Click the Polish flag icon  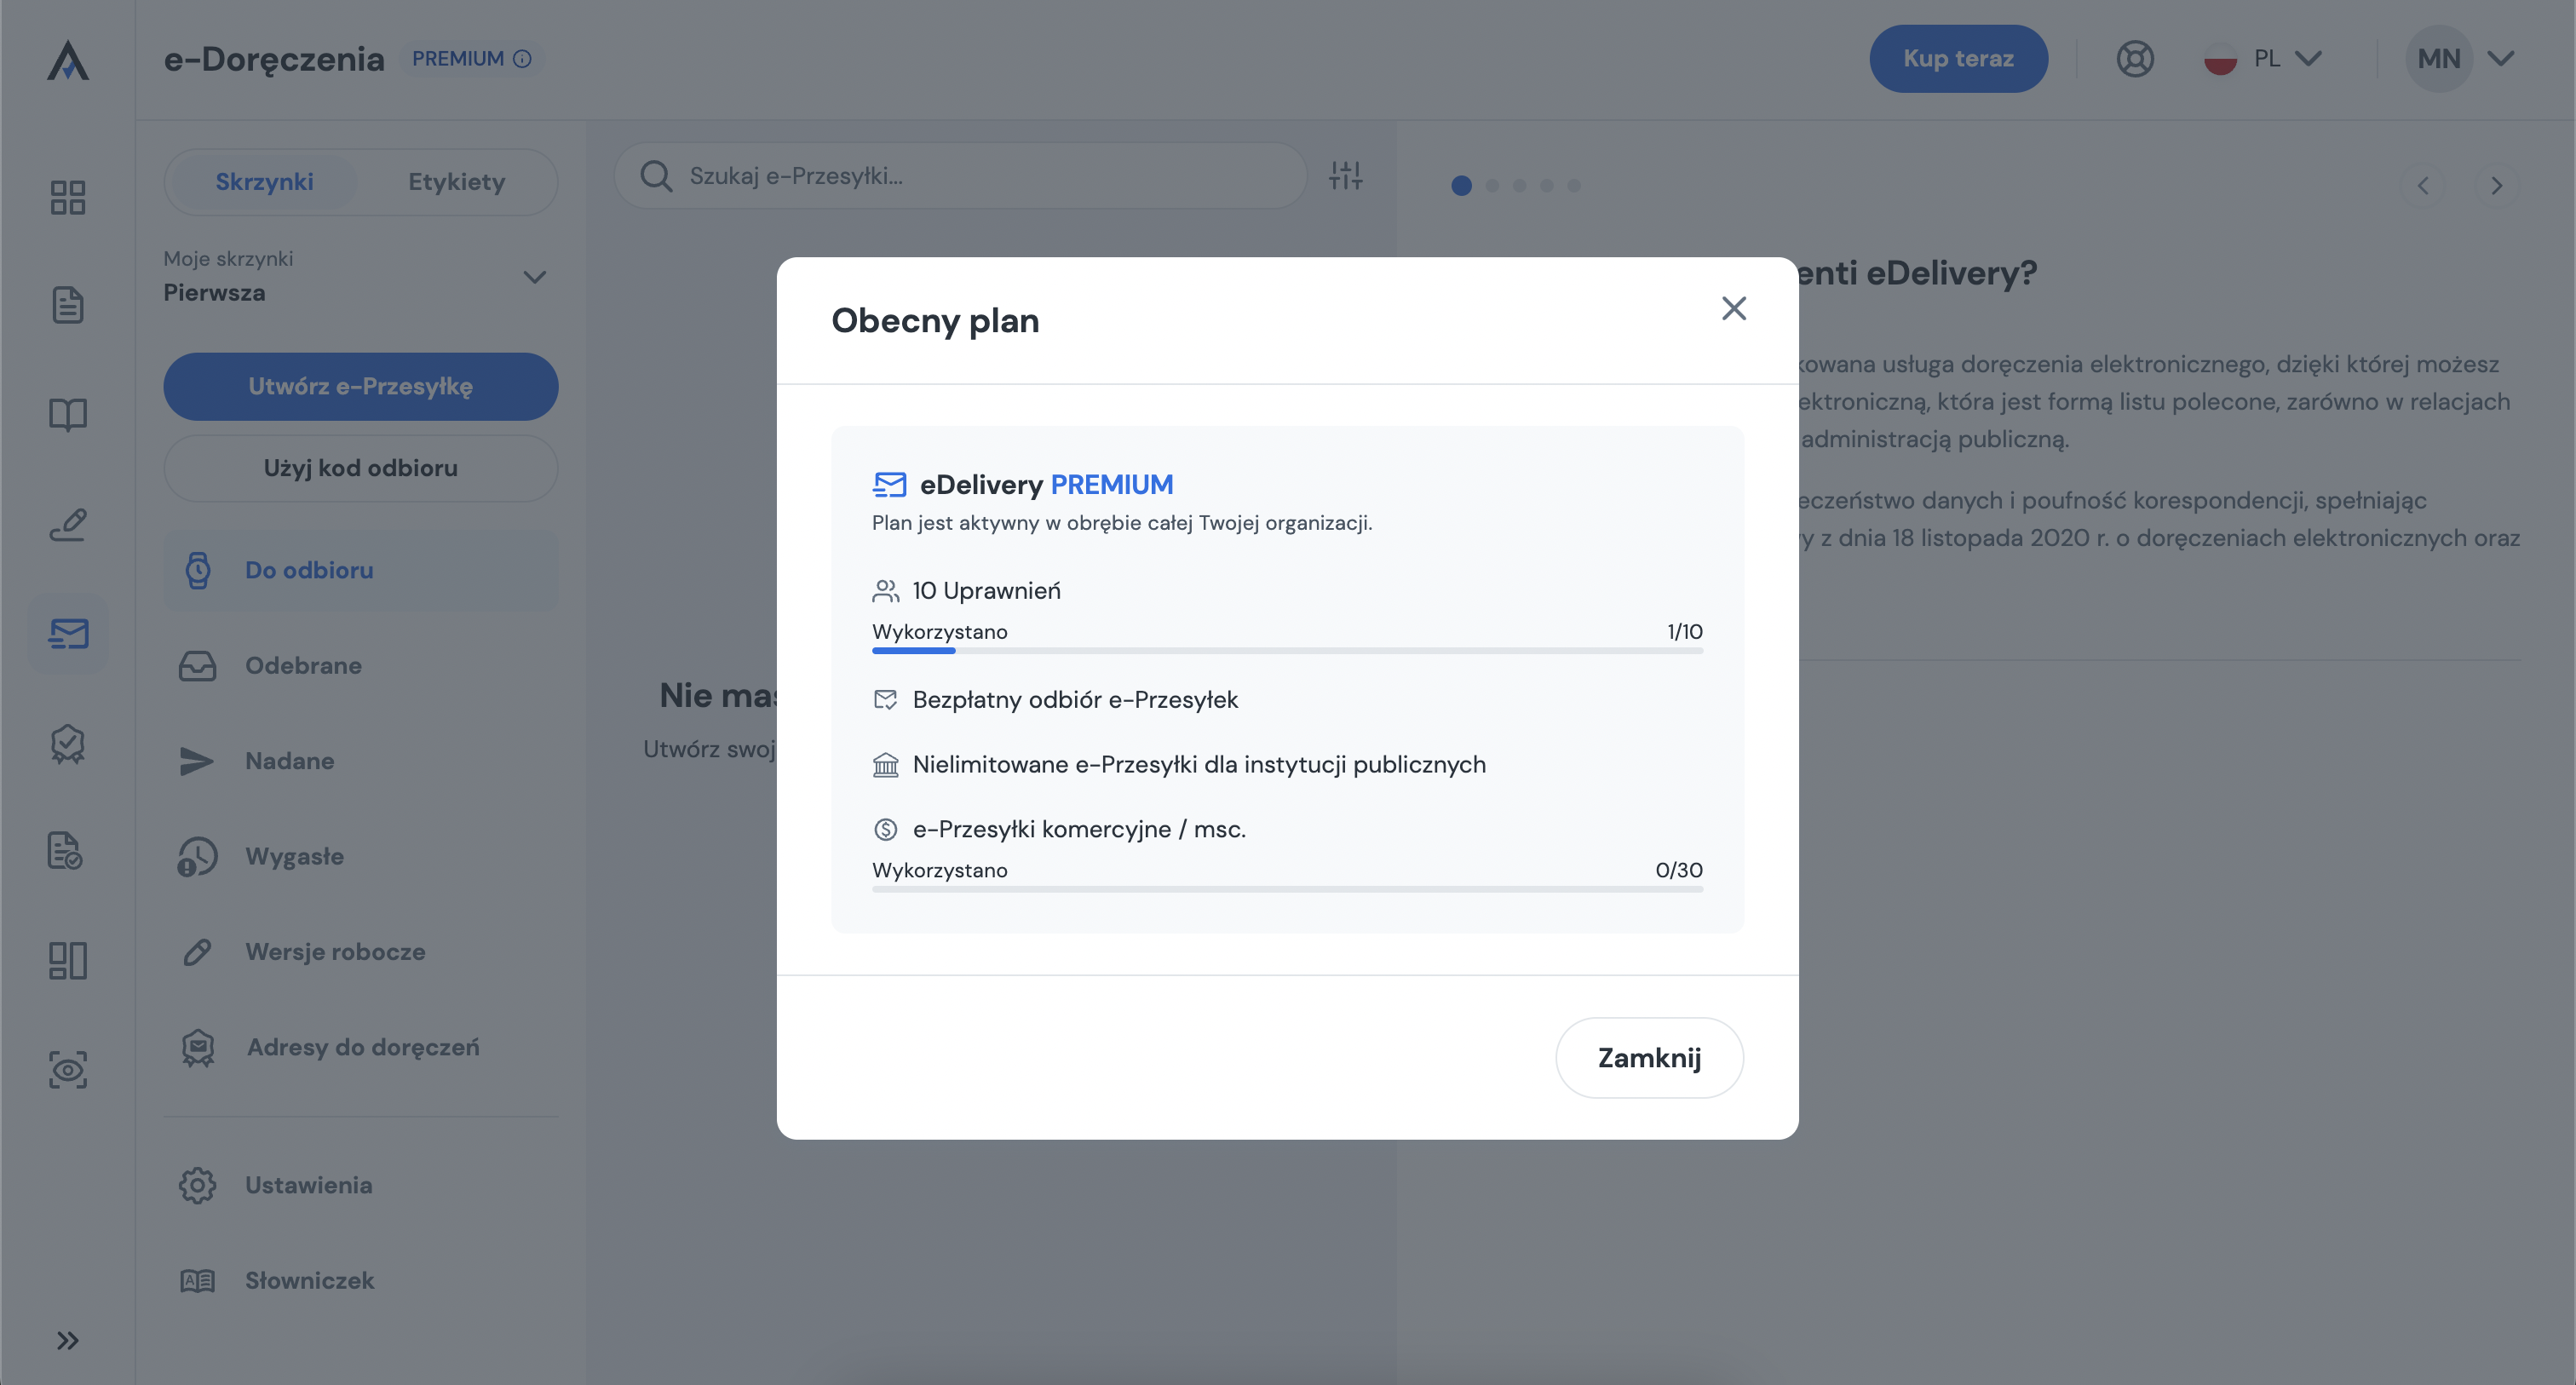[2220, 59]
